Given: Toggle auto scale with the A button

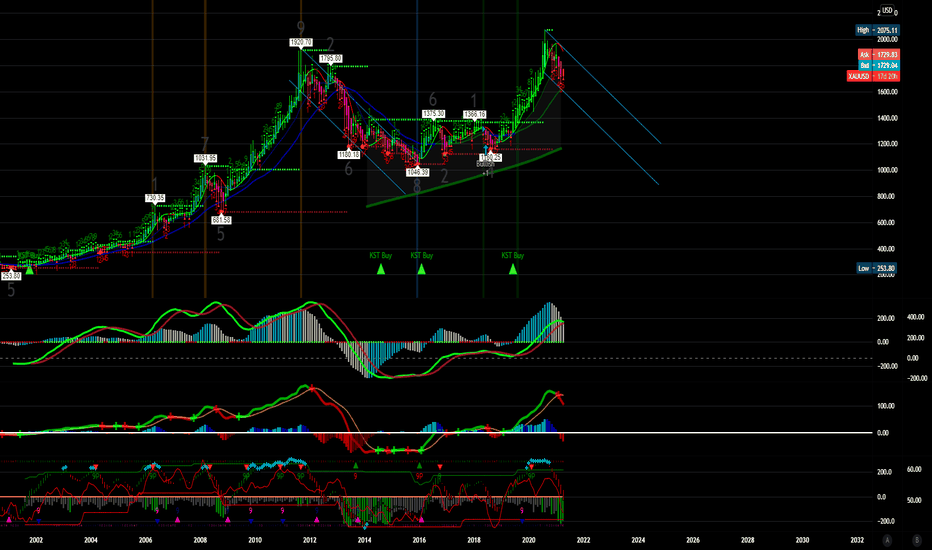Looking at the screenshot, I should pyautogui.click(x=887, y=540).
